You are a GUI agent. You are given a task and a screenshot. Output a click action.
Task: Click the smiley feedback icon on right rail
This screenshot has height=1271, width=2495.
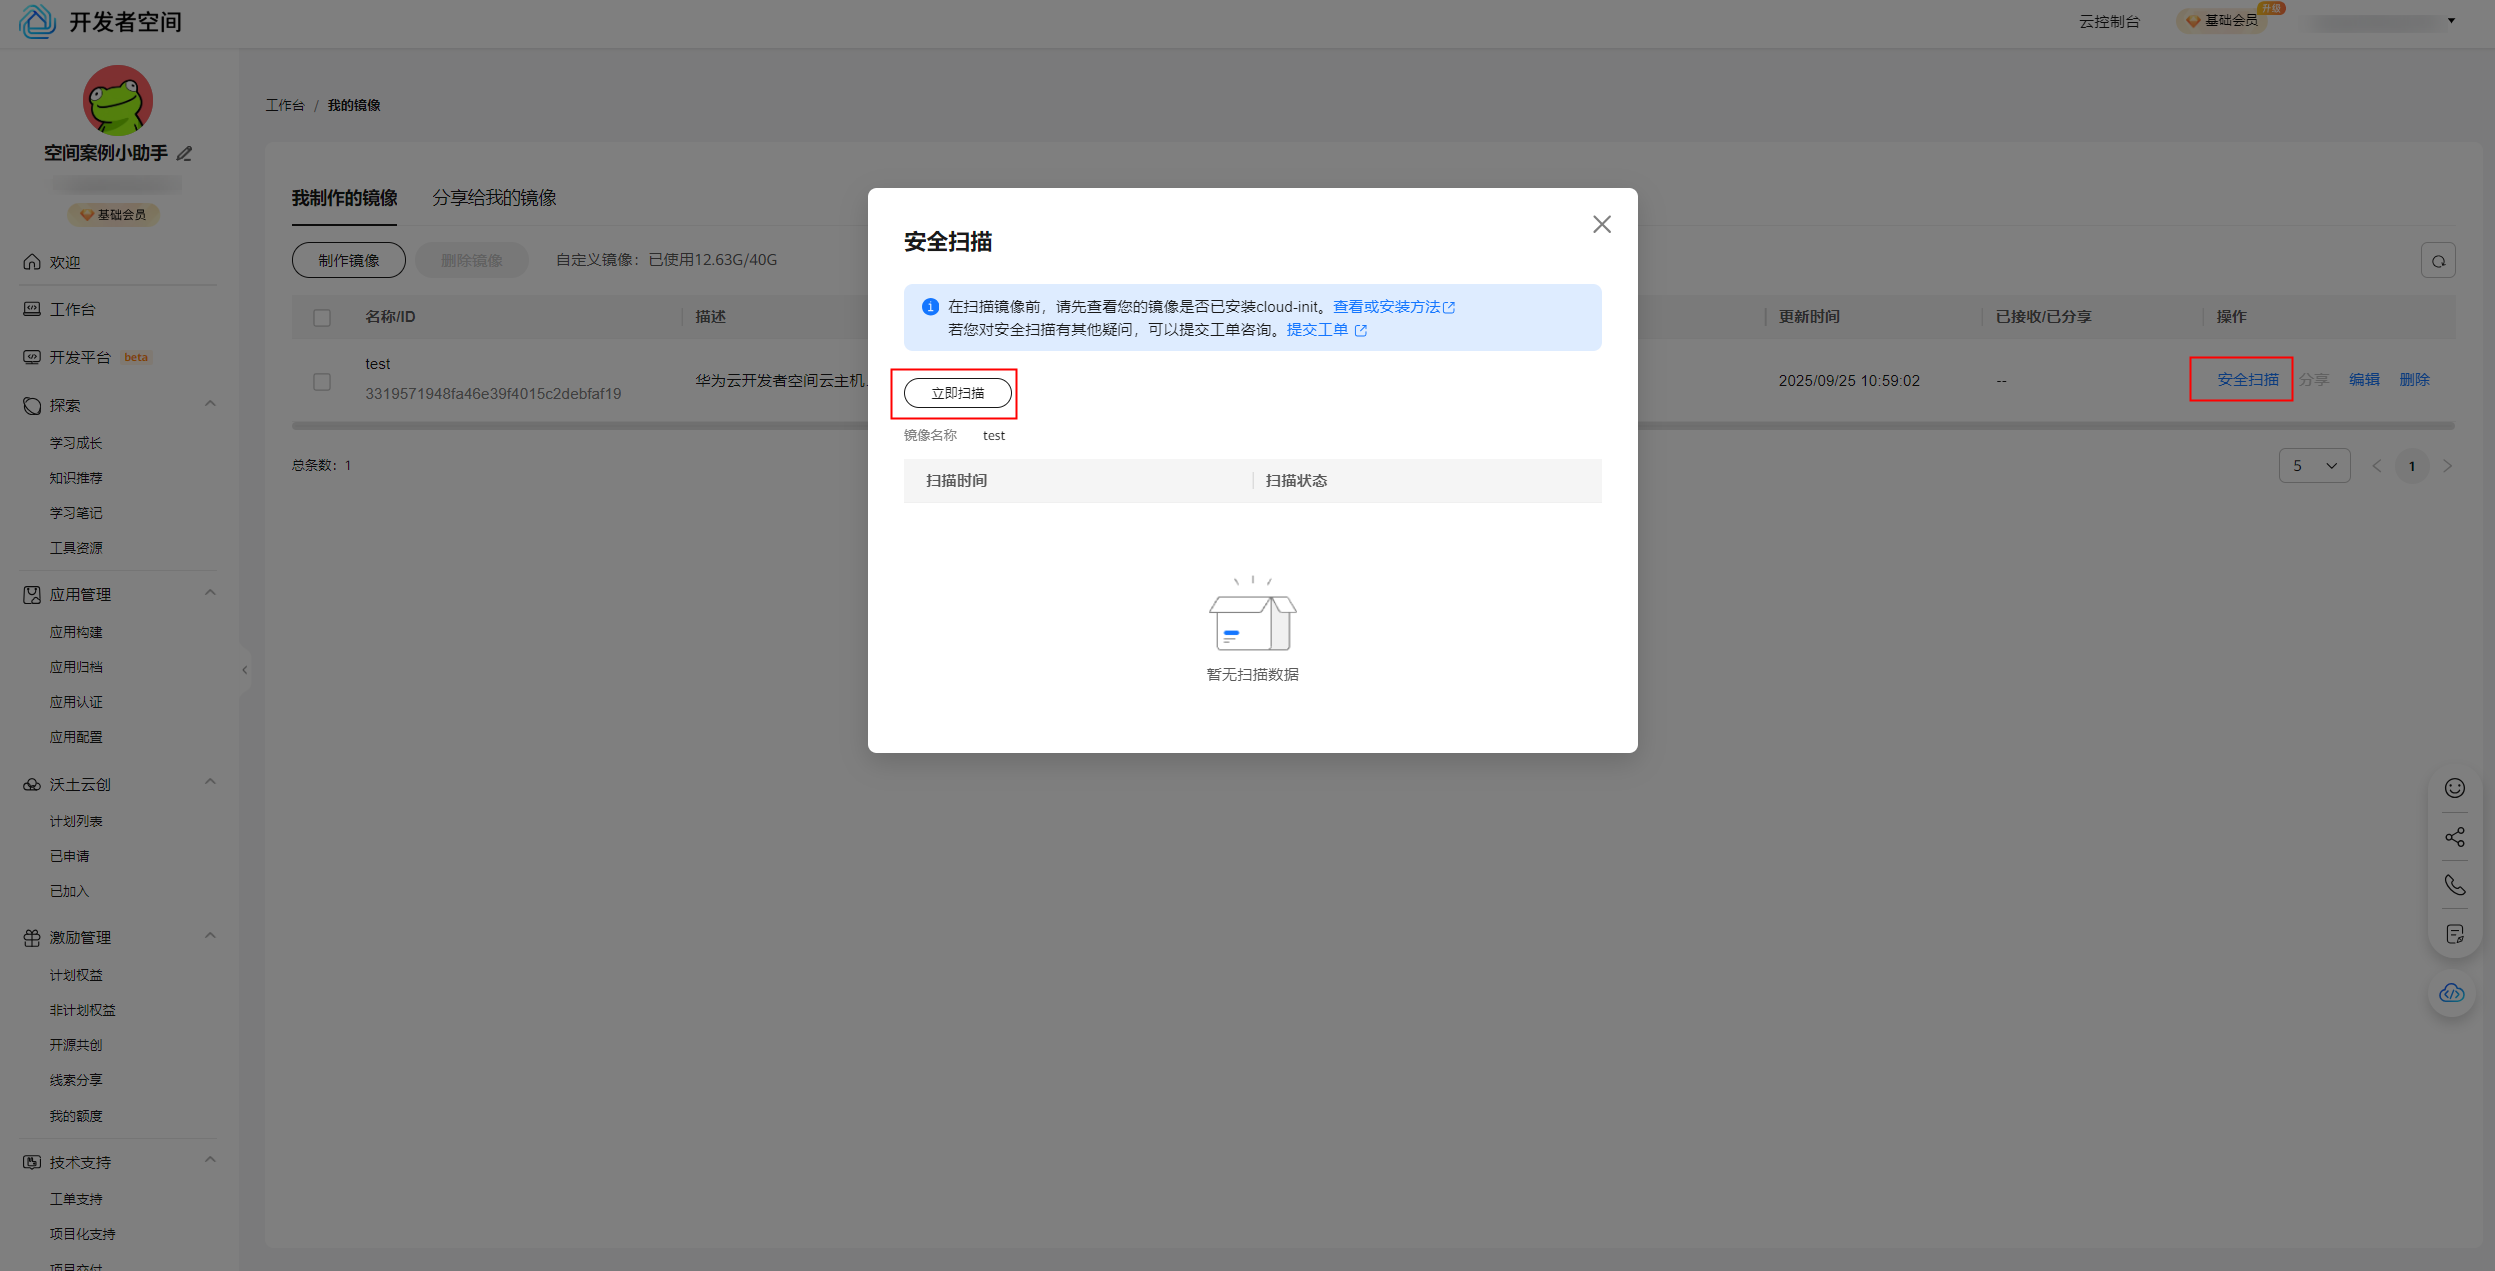tap(2454, 788)
